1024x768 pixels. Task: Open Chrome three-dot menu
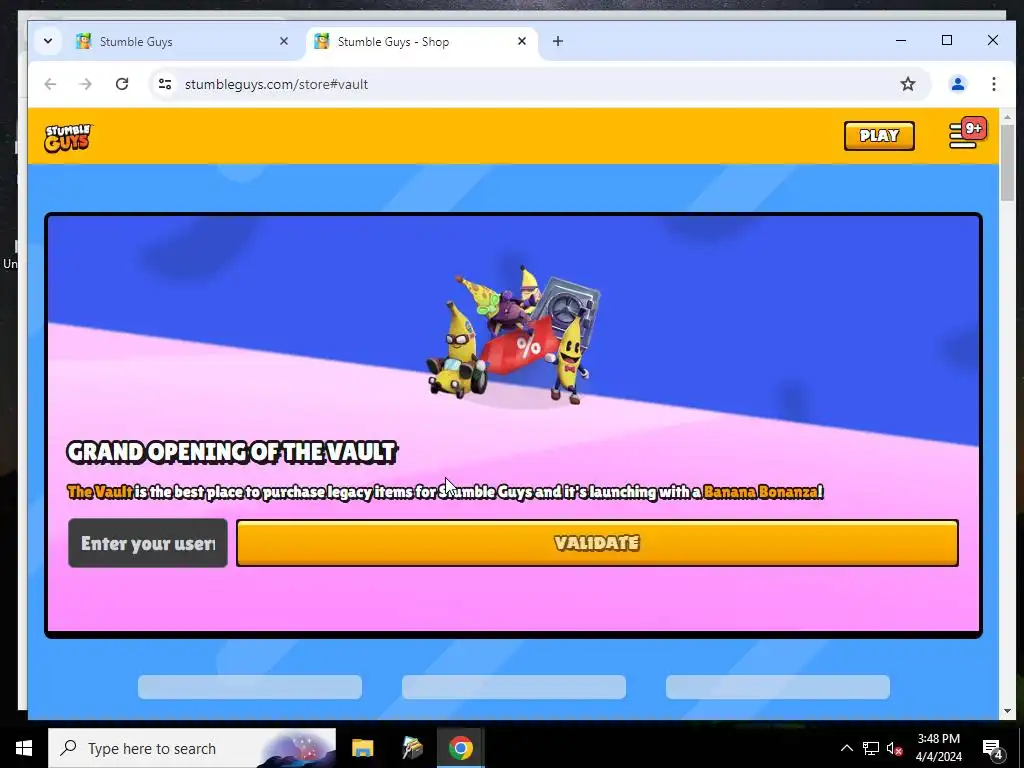pyautogui.click(x=994, y=84)
